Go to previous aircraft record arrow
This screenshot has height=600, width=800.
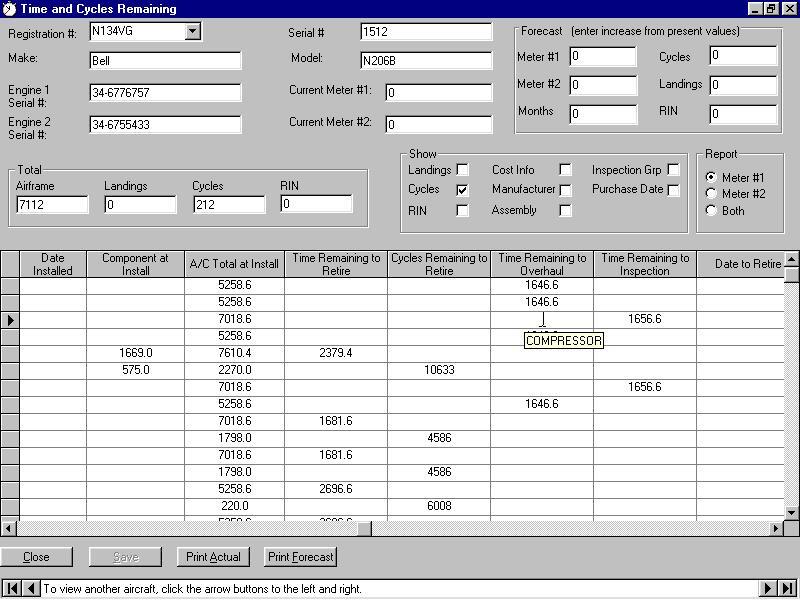(31, 589)
